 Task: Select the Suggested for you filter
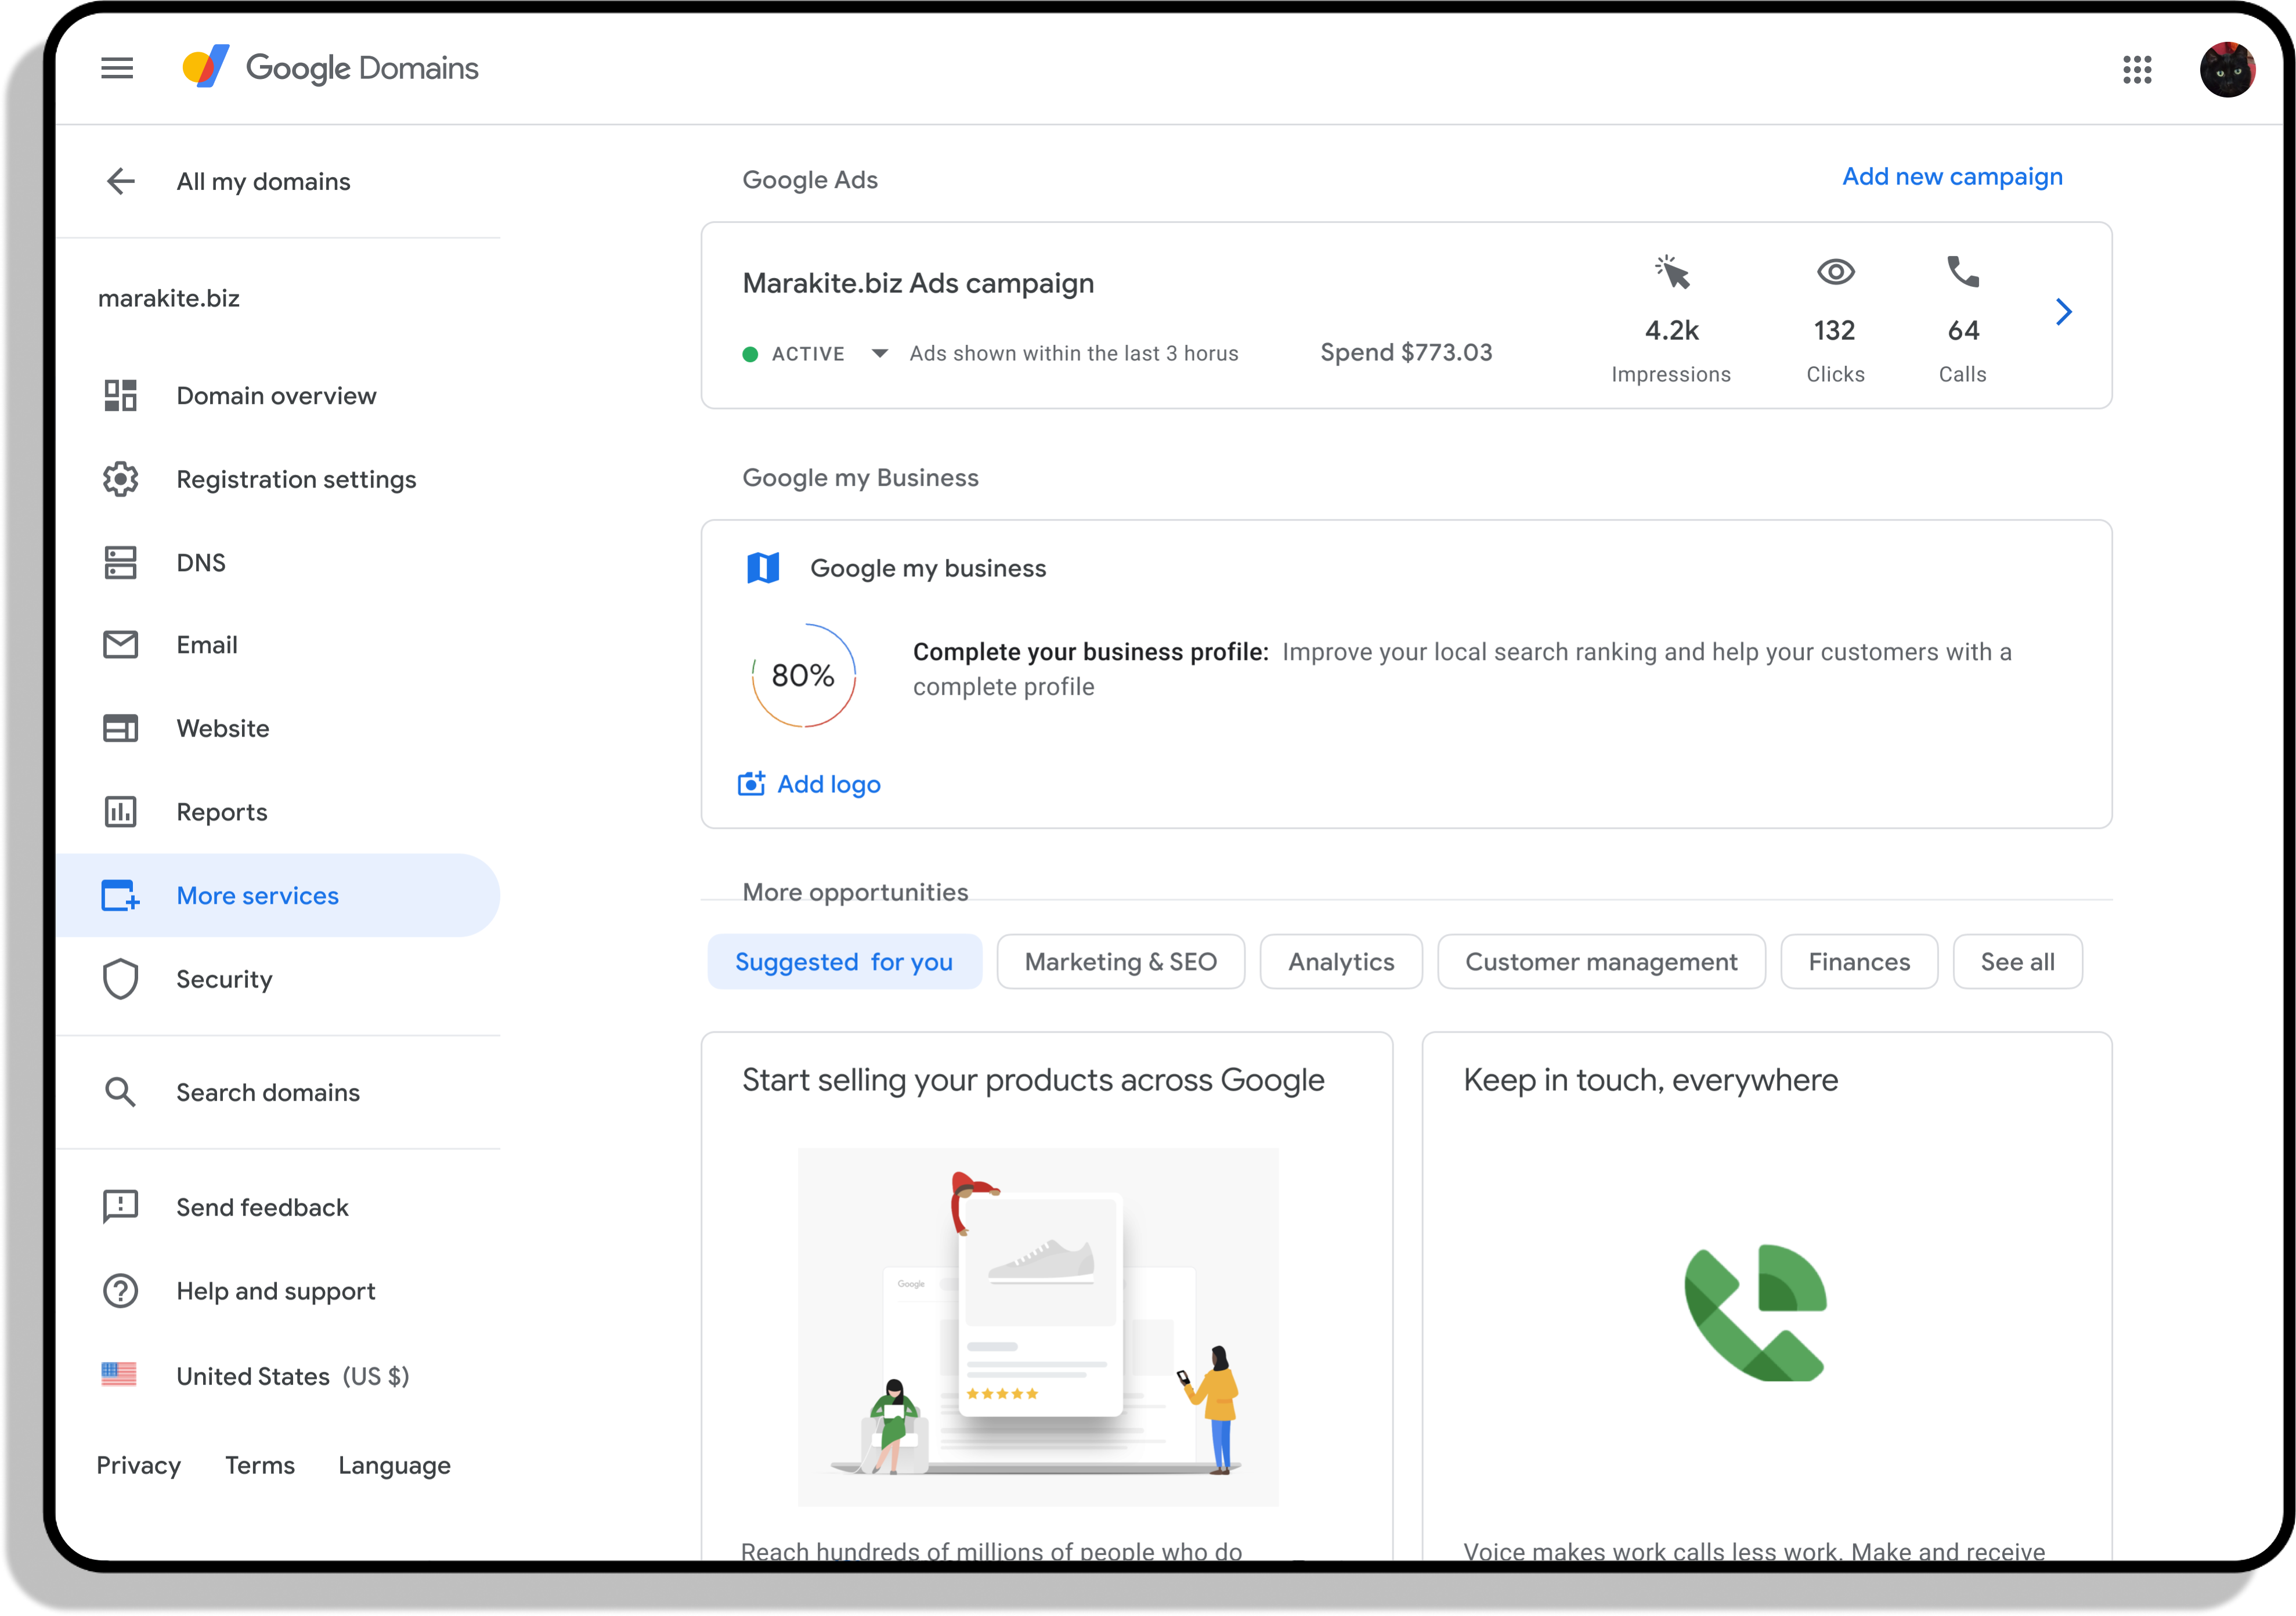click(844, 962)
